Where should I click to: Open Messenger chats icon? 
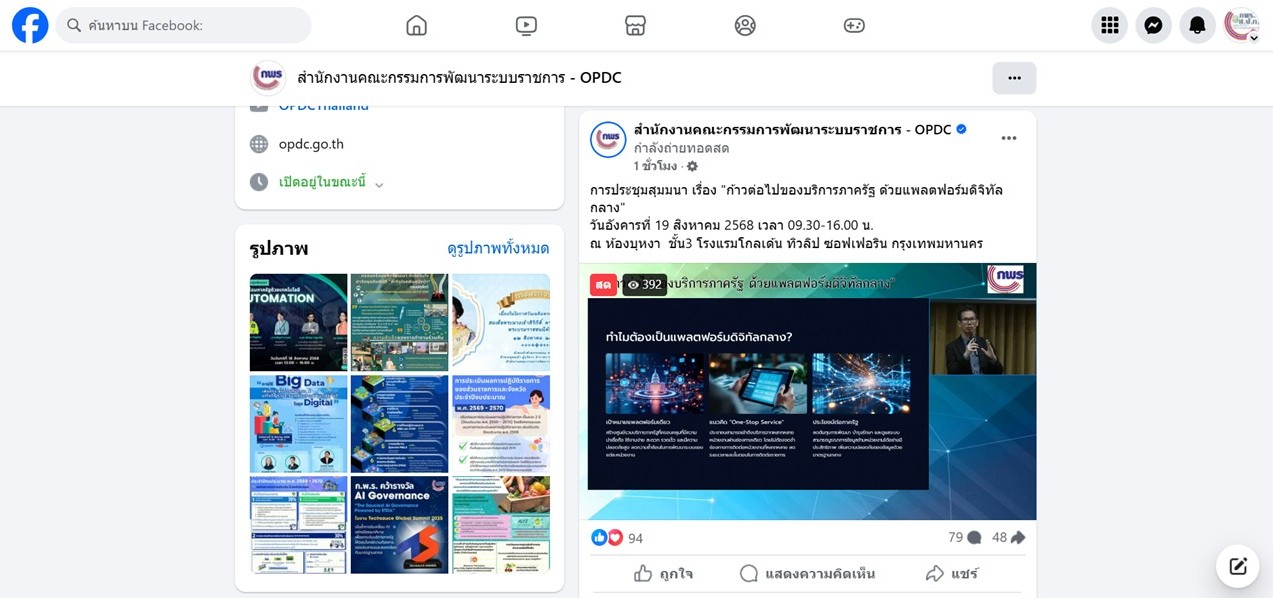[1153, 25]
